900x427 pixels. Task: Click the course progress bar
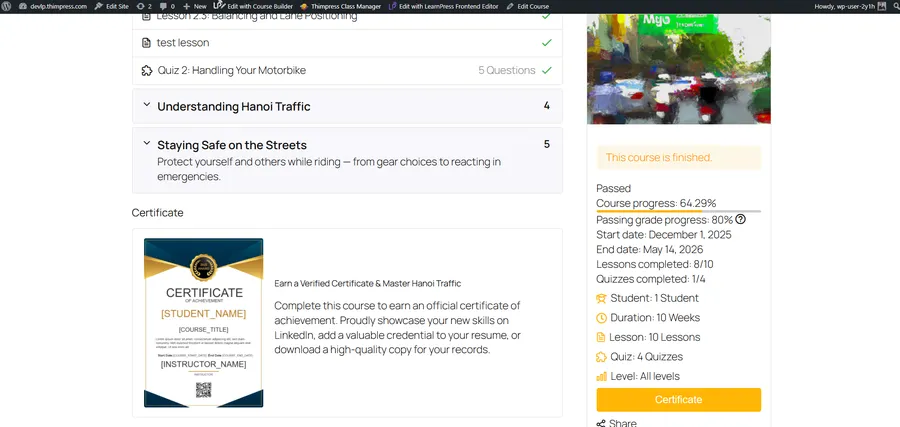pos(678,211)
